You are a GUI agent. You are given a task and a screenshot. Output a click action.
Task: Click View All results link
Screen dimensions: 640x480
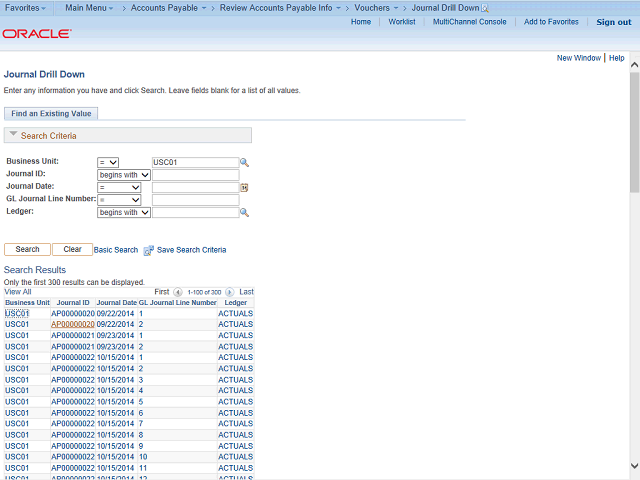18,292
